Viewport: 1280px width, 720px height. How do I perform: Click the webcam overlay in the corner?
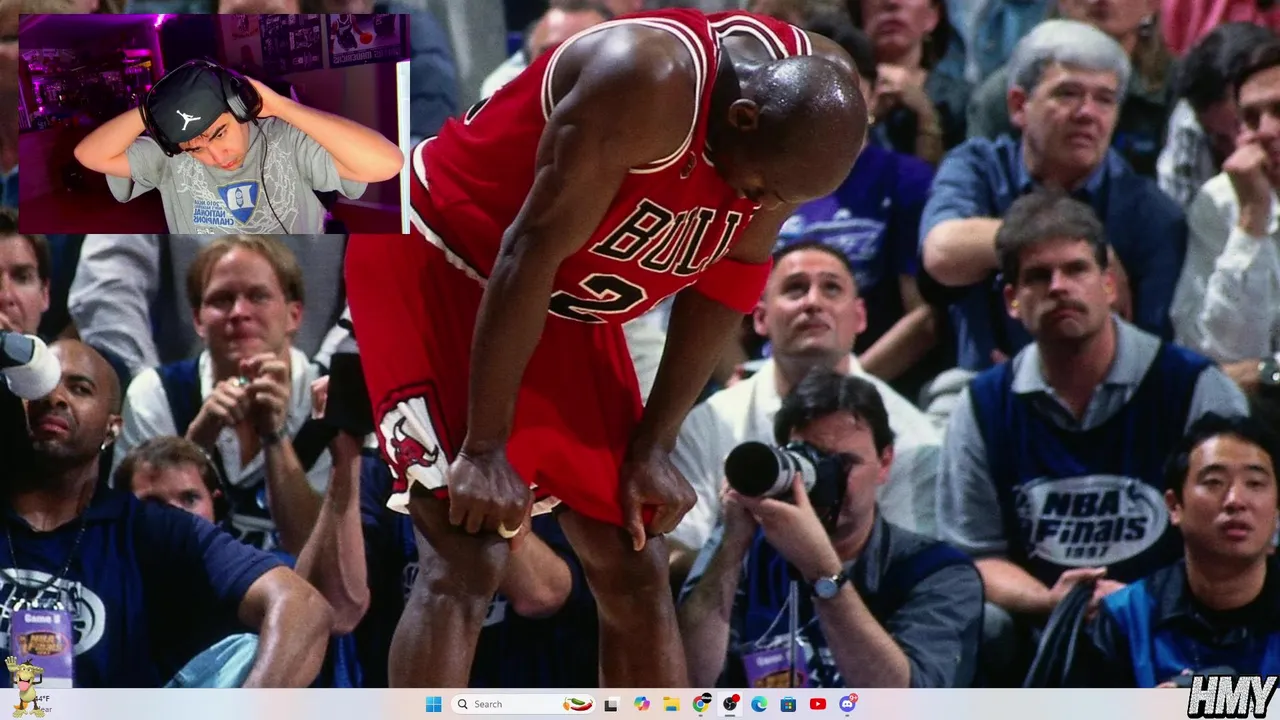point(214,124)
